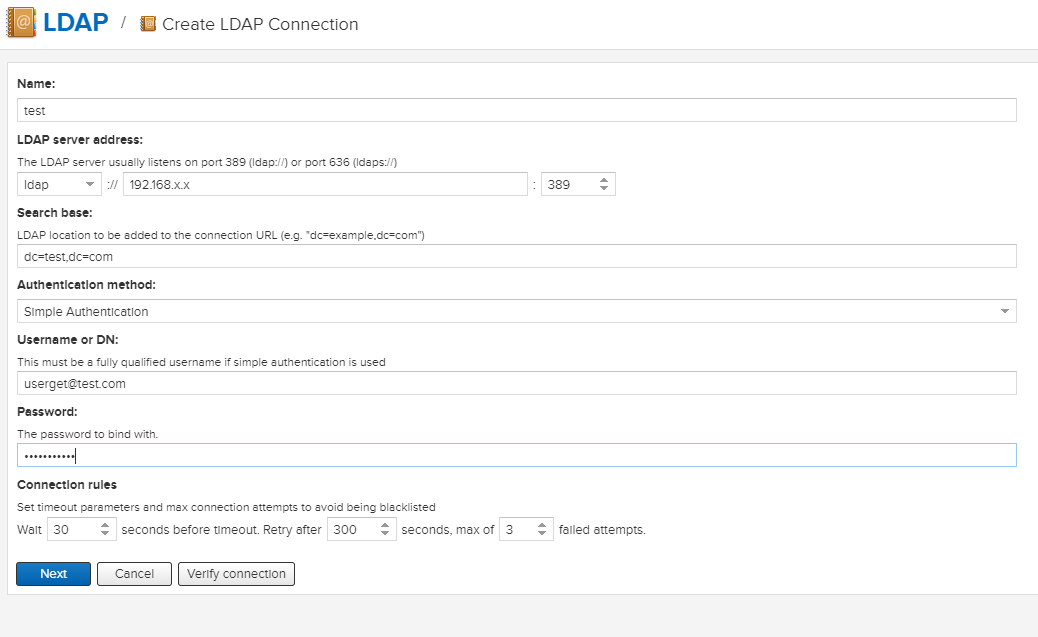The image size is (1038, 637).
Task: Increase the retry after 300 seconds stepper
Action: point(385,525)
